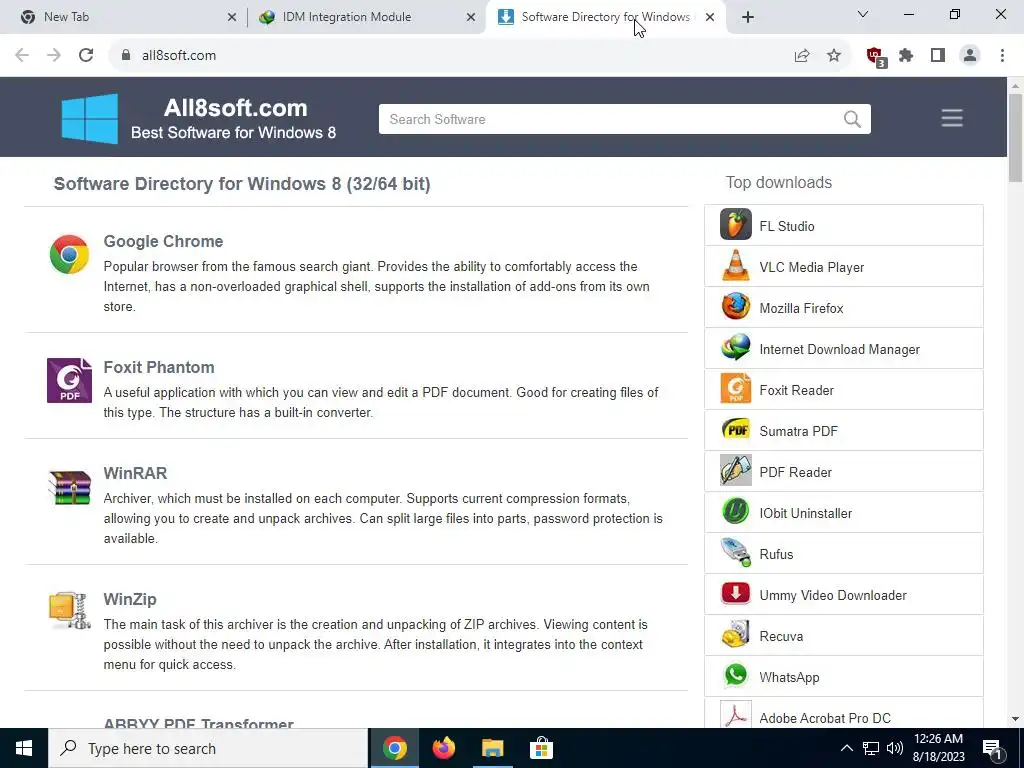Screen dimensions: 1024x768
Task: Open the uBlock Origin extension icon
Action: 876,57
